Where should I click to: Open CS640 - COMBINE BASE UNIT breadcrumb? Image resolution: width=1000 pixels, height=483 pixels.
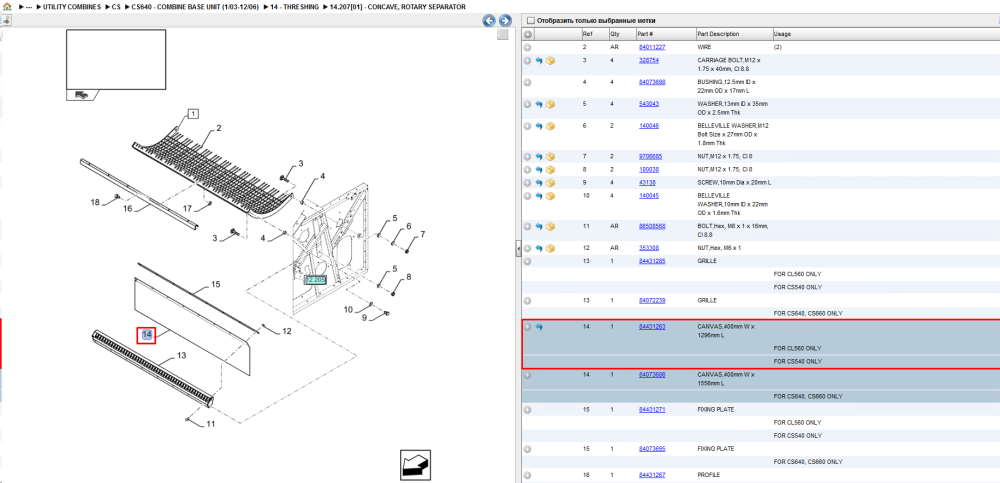pos(194,6)
